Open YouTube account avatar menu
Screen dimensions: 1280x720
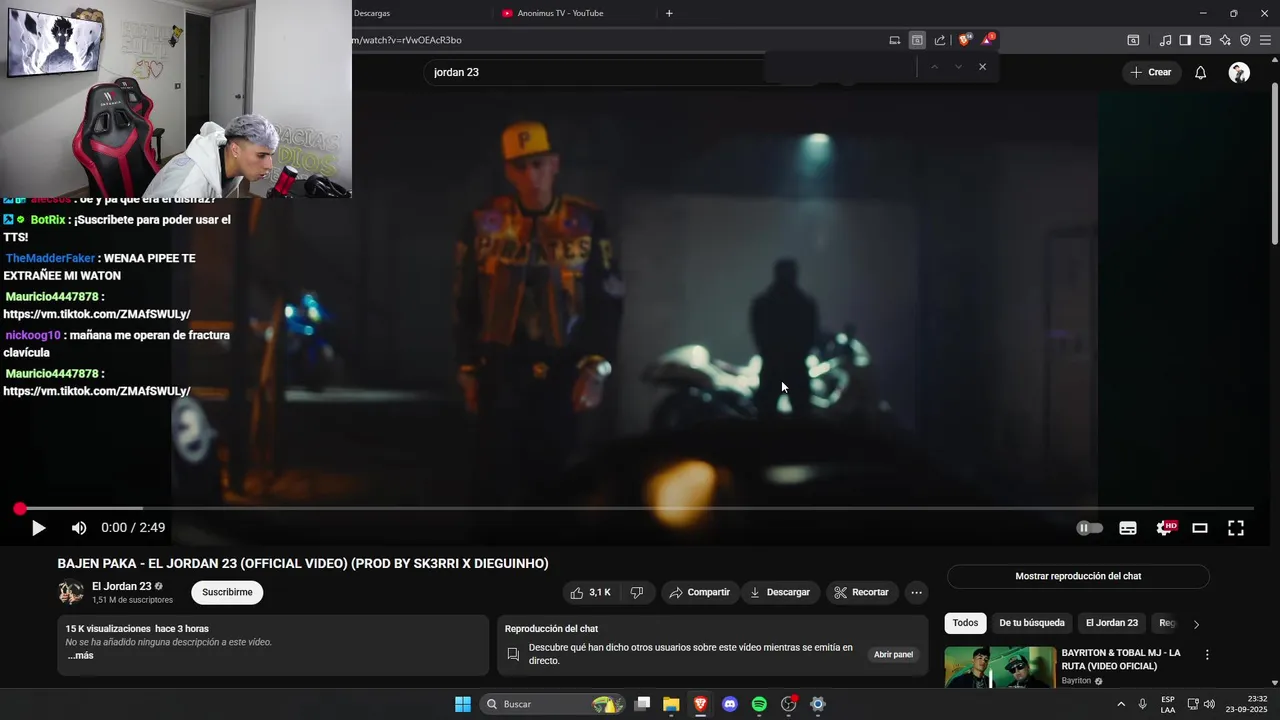pyautogui.click(x=1239, y=72)
